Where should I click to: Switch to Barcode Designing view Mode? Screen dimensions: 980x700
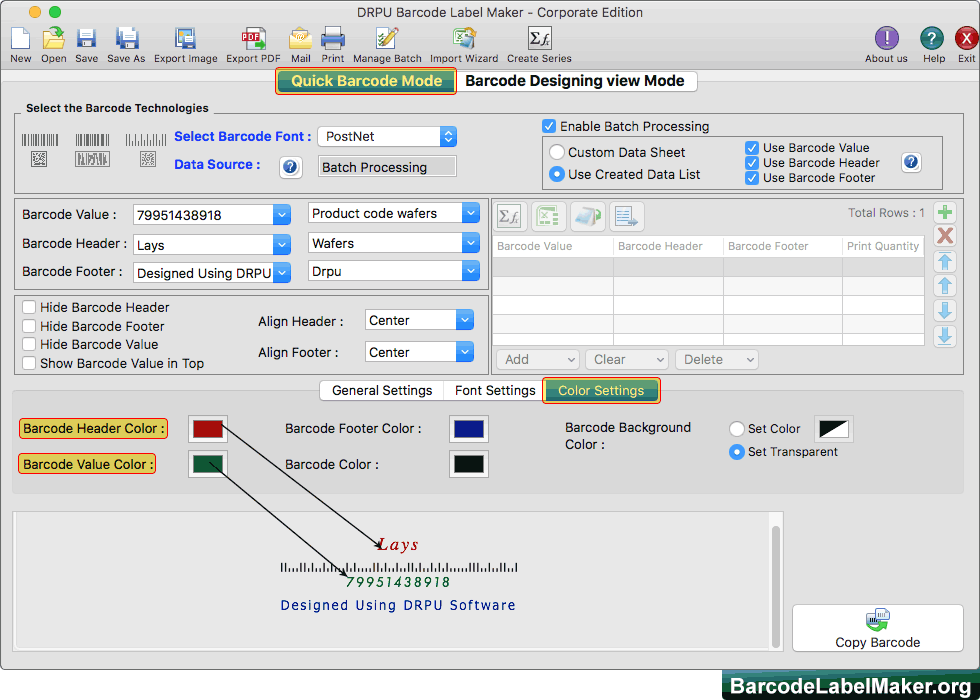pos(575,81)
